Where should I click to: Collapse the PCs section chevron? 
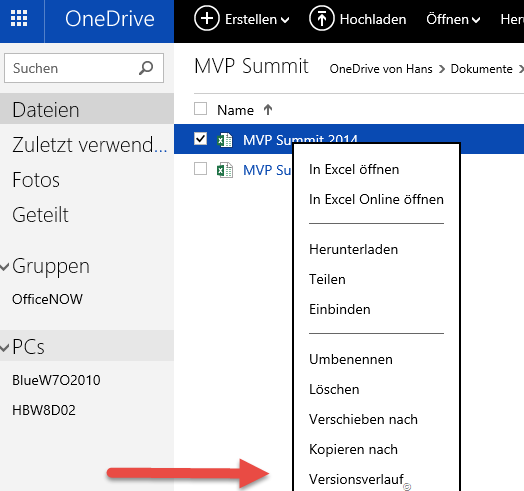5,348
